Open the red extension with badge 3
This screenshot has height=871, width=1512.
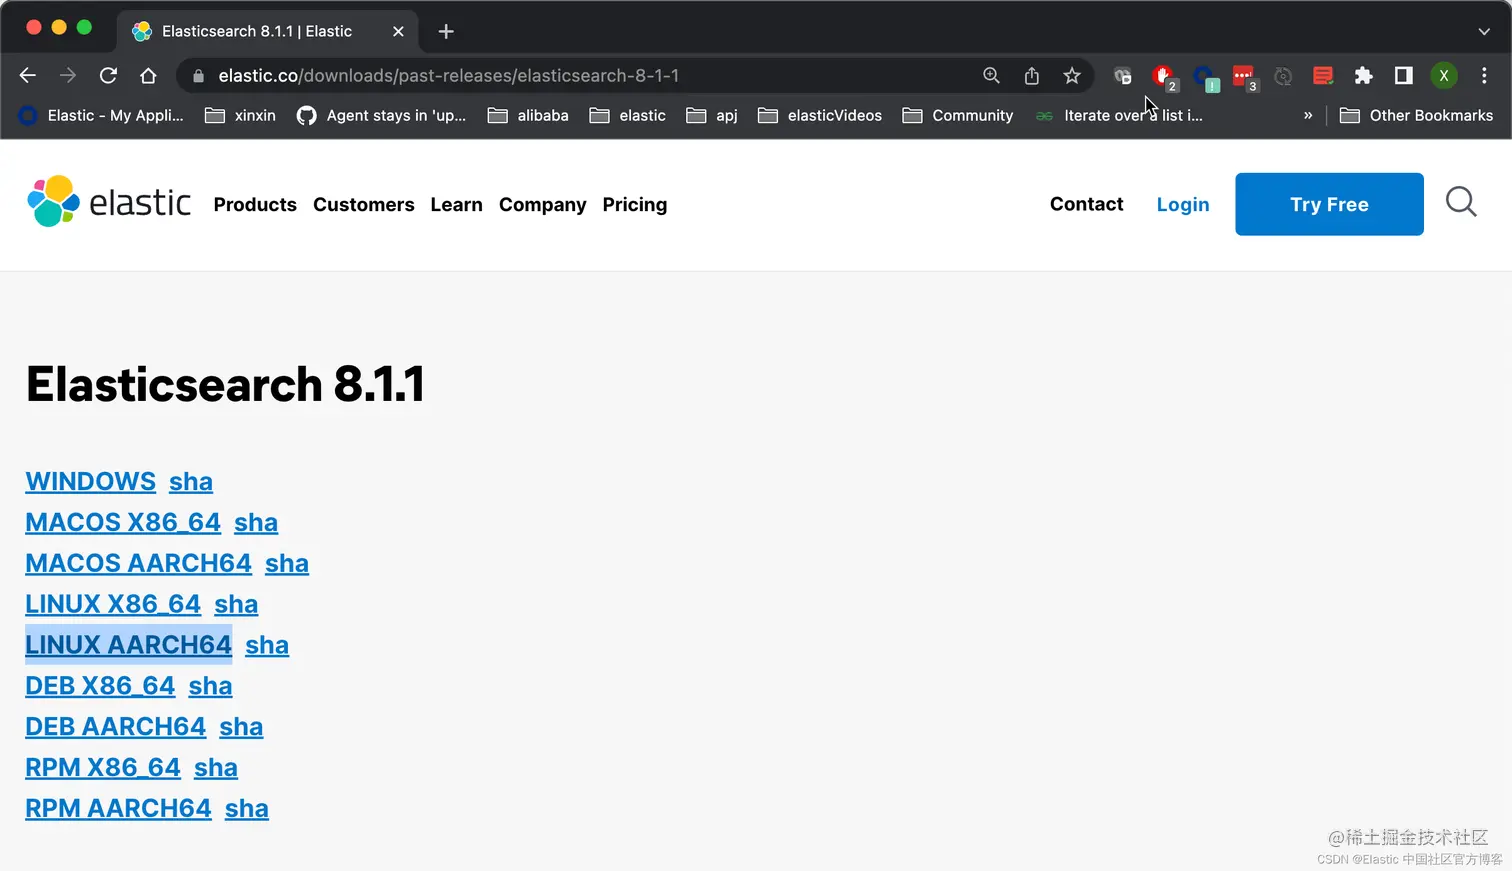coord(1244,77)
